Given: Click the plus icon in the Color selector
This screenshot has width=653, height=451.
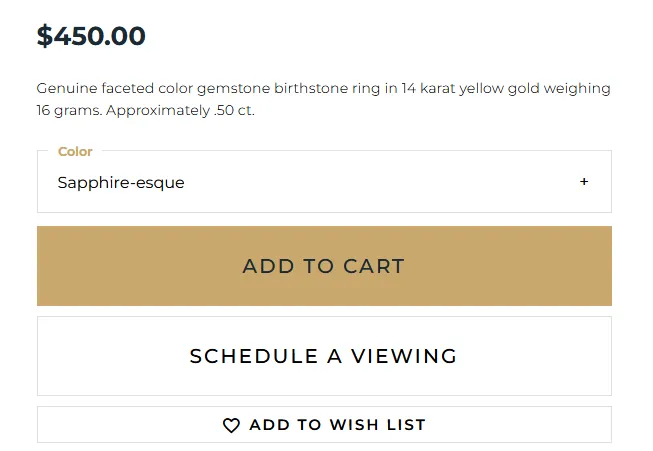Looking at the screenshot, I should pos(584,182).
